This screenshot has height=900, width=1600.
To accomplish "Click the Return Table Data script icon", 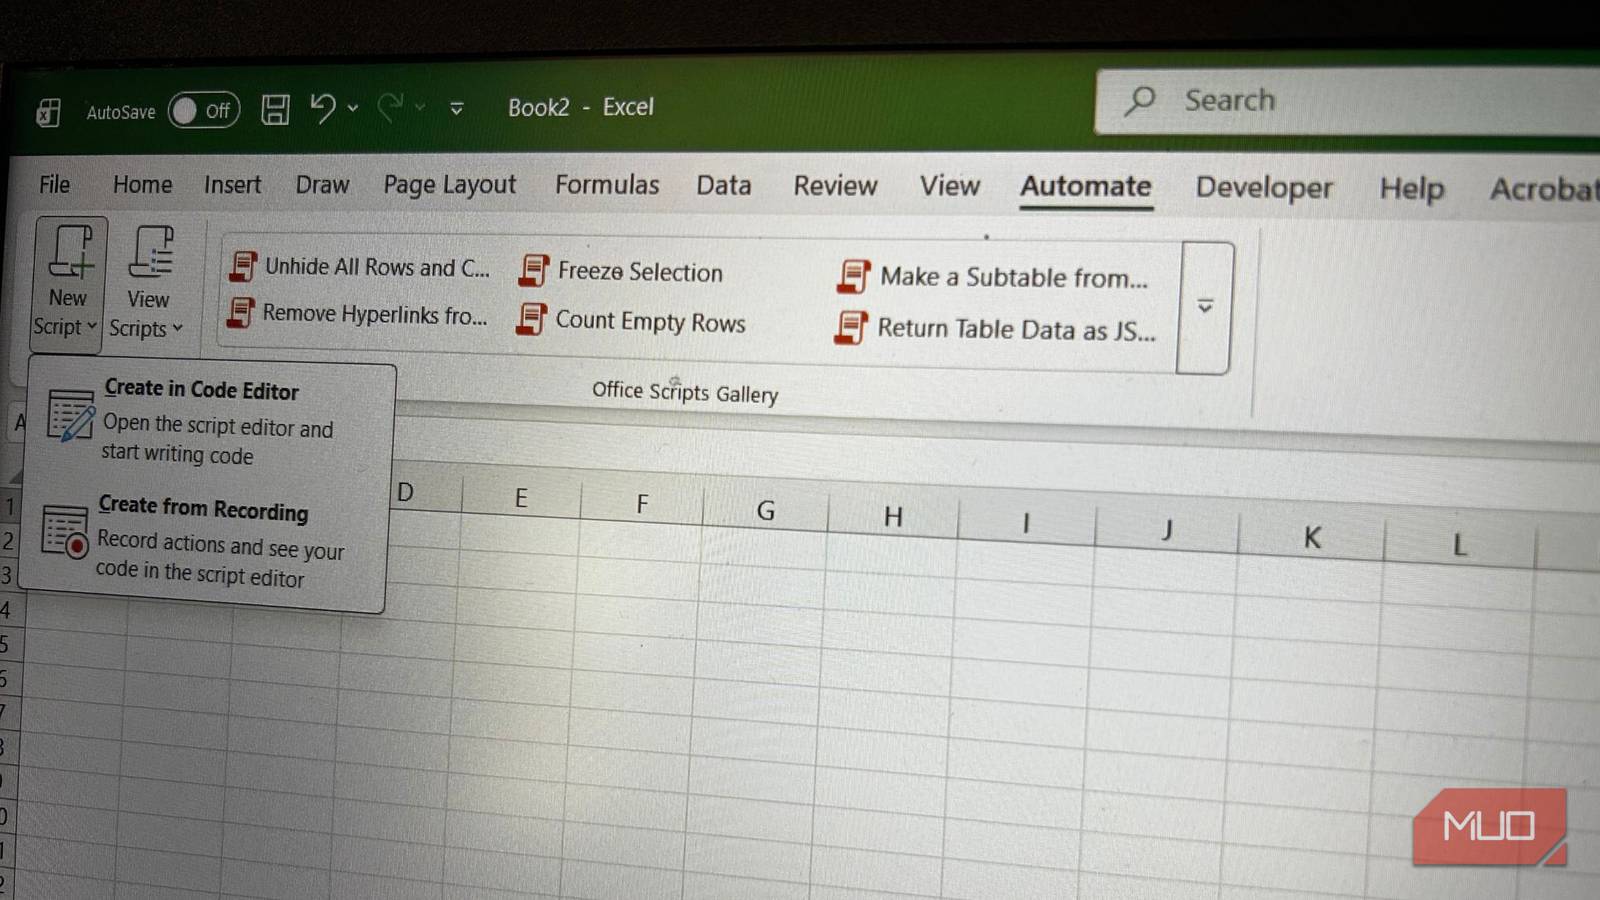I will click(x=851, y=328).
